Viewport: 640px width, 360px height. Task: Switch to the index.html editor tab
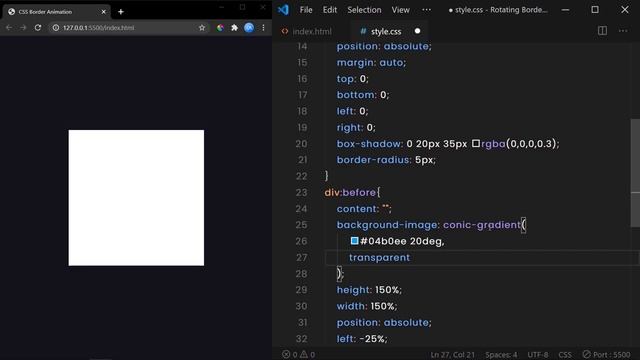(x=307, y=31)
